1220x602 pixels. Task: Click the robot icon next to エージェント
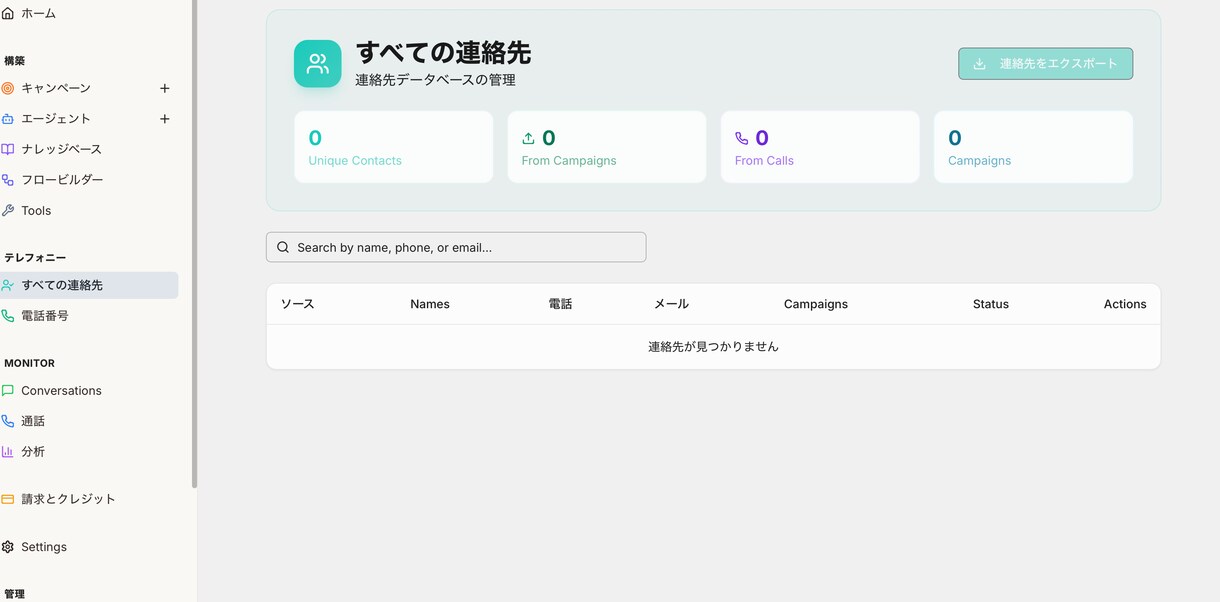(8, 119)
